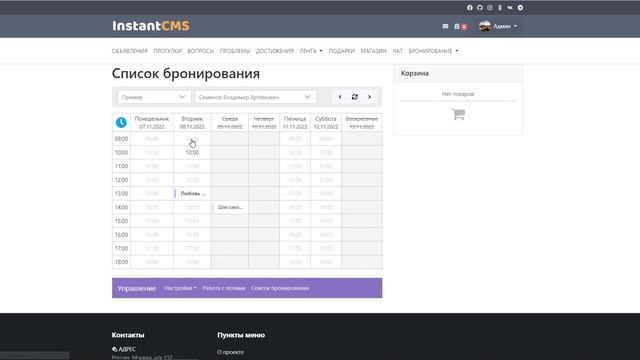Select the Среда column header
The width and height of the screenshot is (640, 360).
point(230,122)
